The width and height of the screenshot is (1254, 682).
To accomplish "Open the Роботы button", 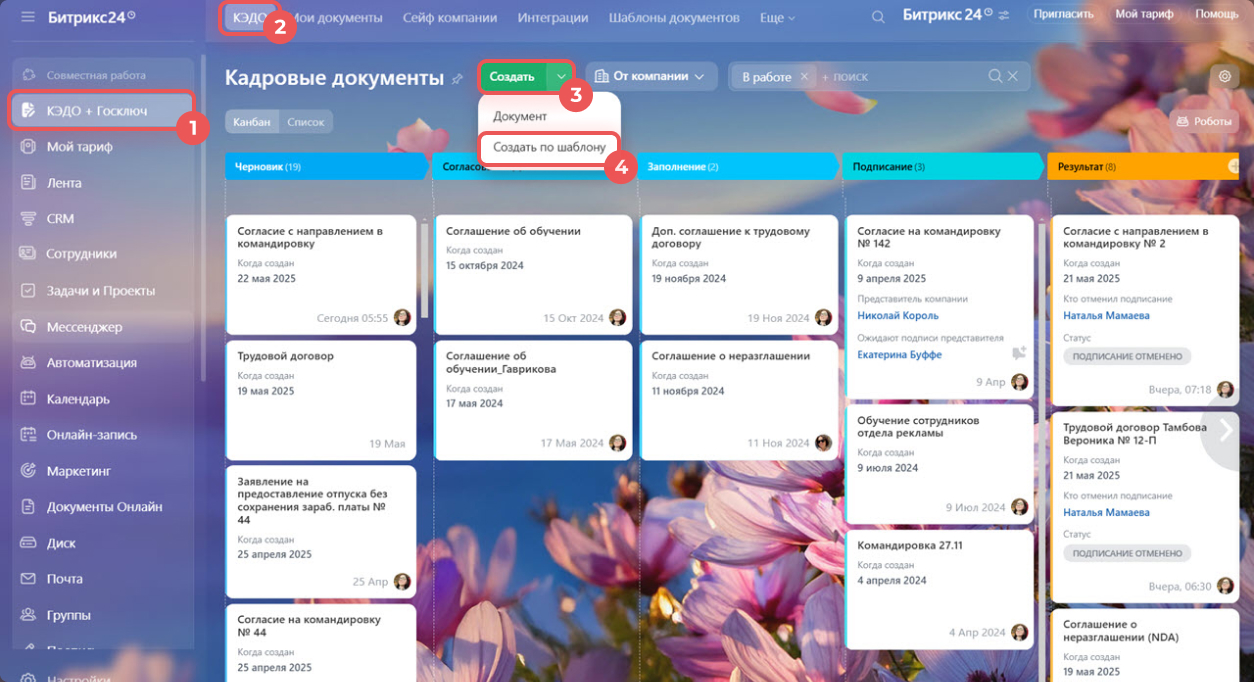I will (1204, 121).
